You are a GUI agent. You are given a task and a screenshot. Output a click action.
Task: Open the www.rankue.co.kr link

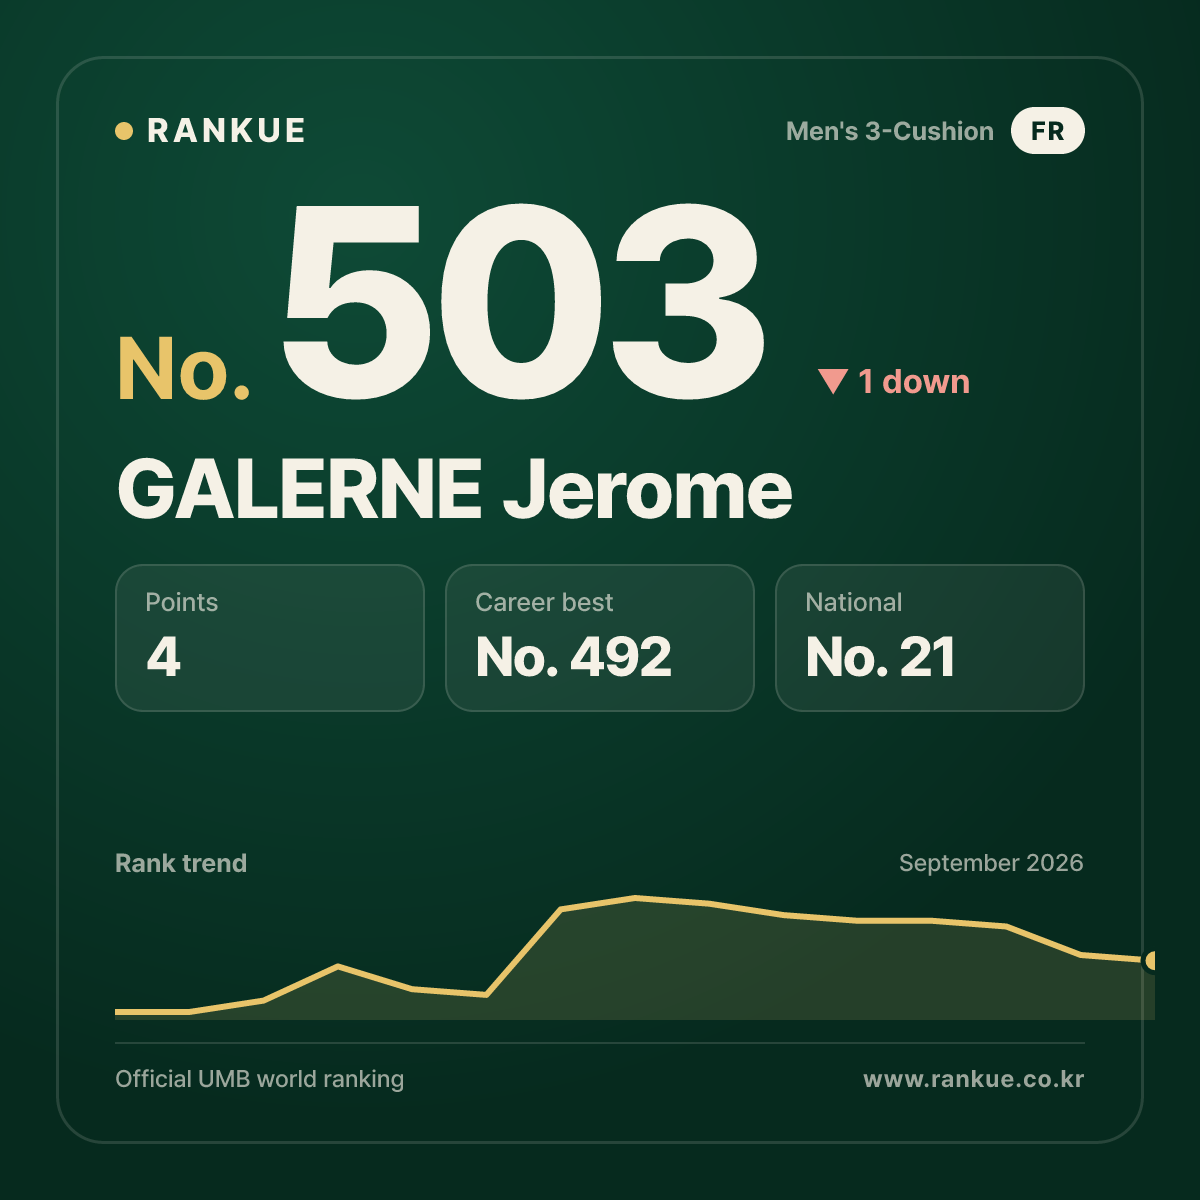click(x=974, y=1079)
